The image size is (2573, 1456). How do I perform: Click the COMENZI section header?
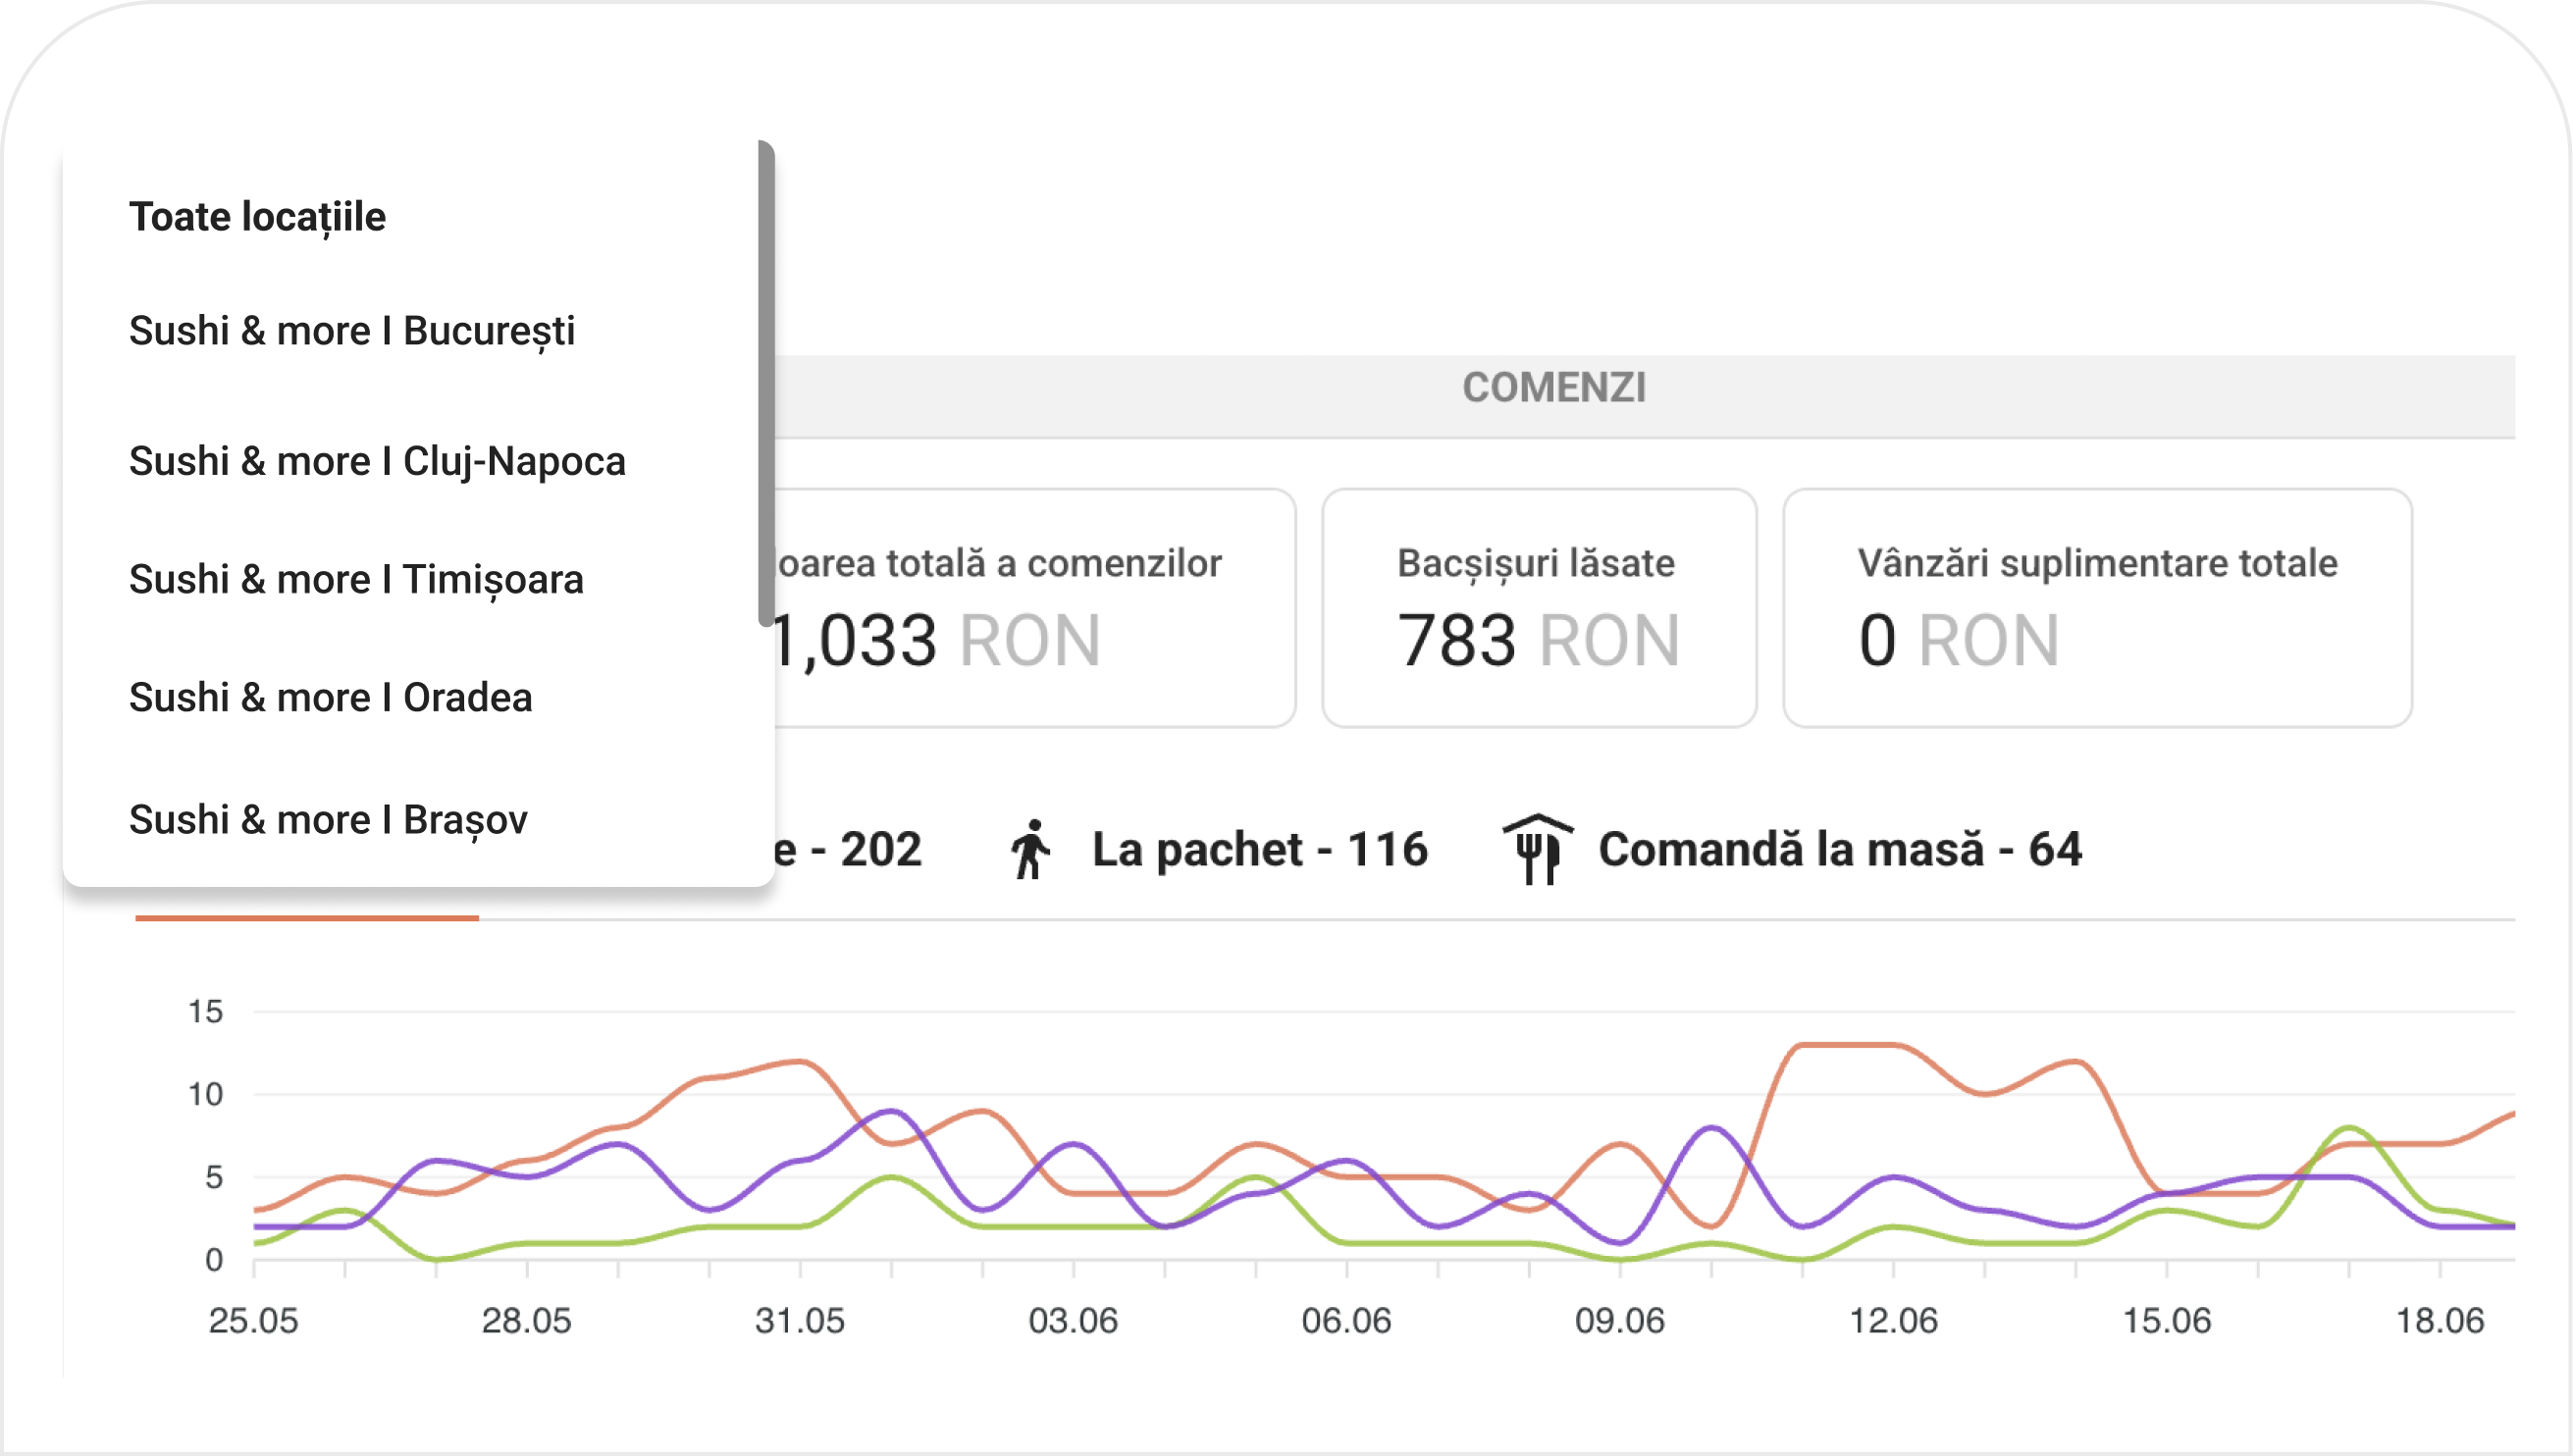(x=1554, y=387)
